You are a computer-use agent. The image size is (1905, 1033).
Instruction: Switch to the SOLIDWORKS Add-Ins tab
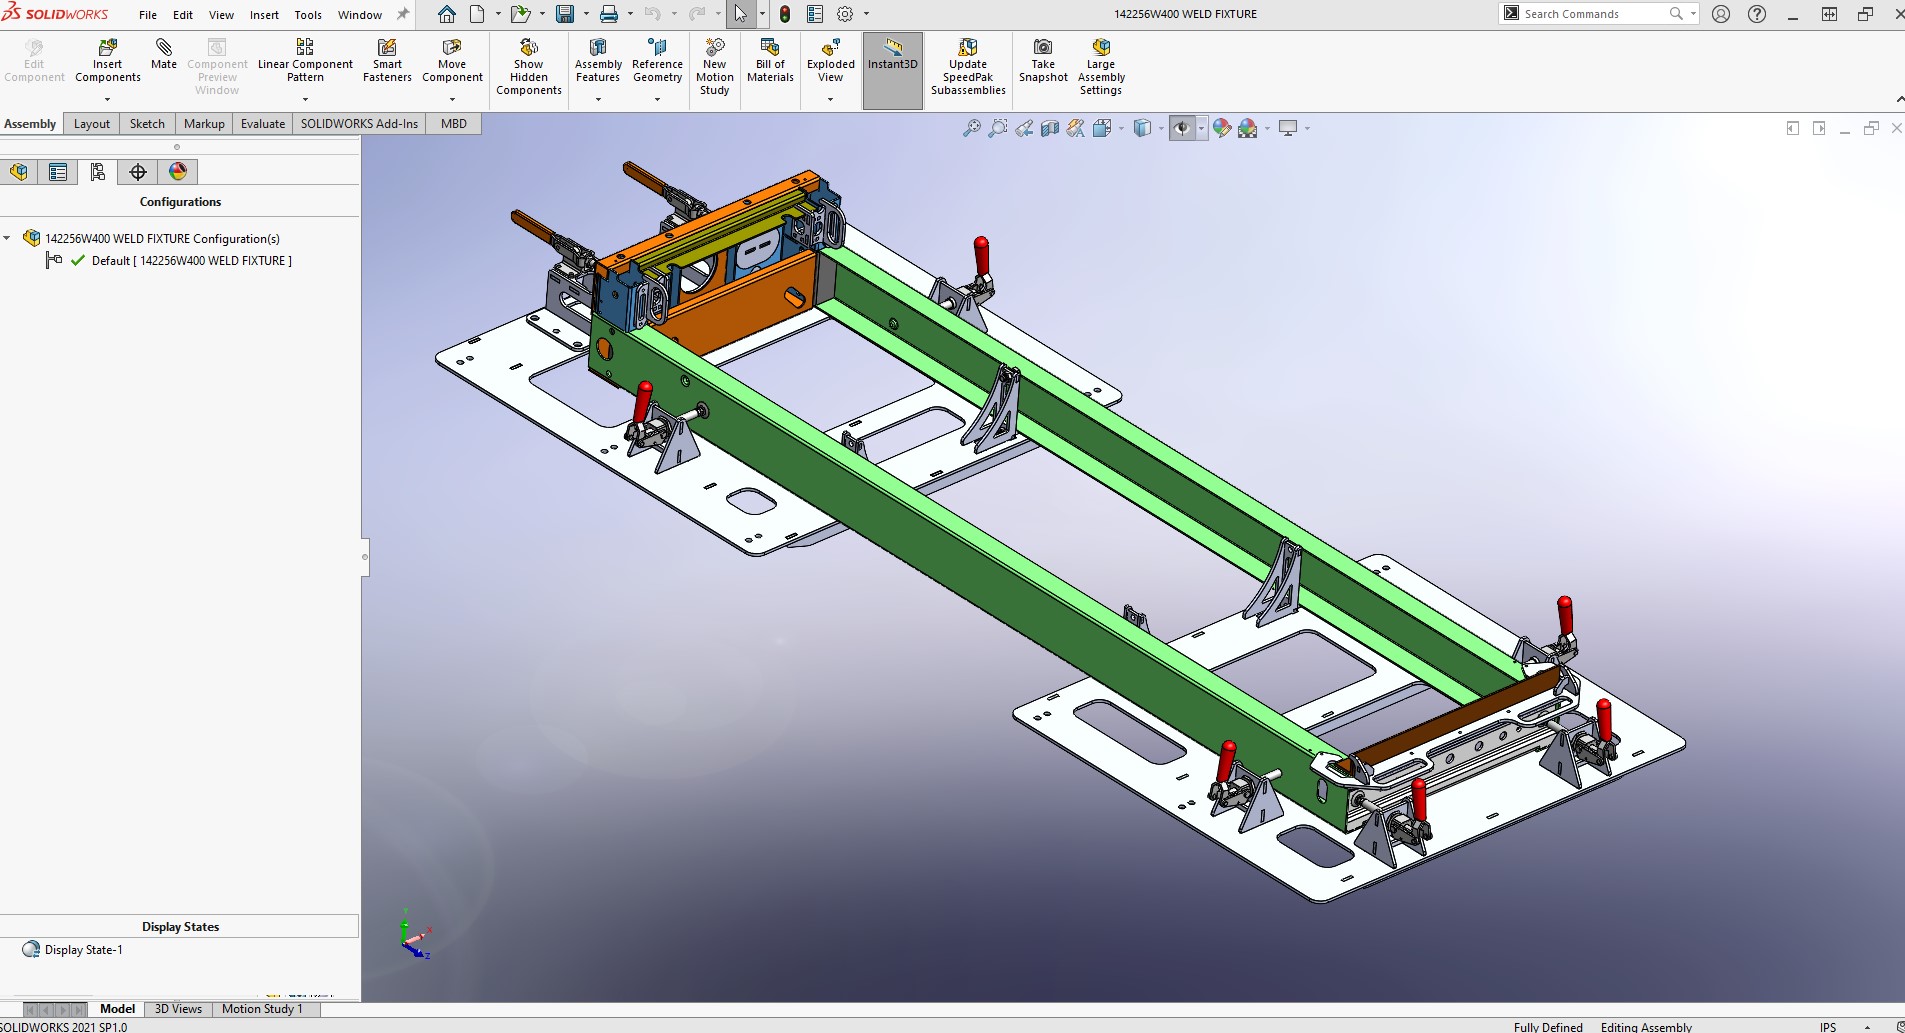(x=359, y=124)
